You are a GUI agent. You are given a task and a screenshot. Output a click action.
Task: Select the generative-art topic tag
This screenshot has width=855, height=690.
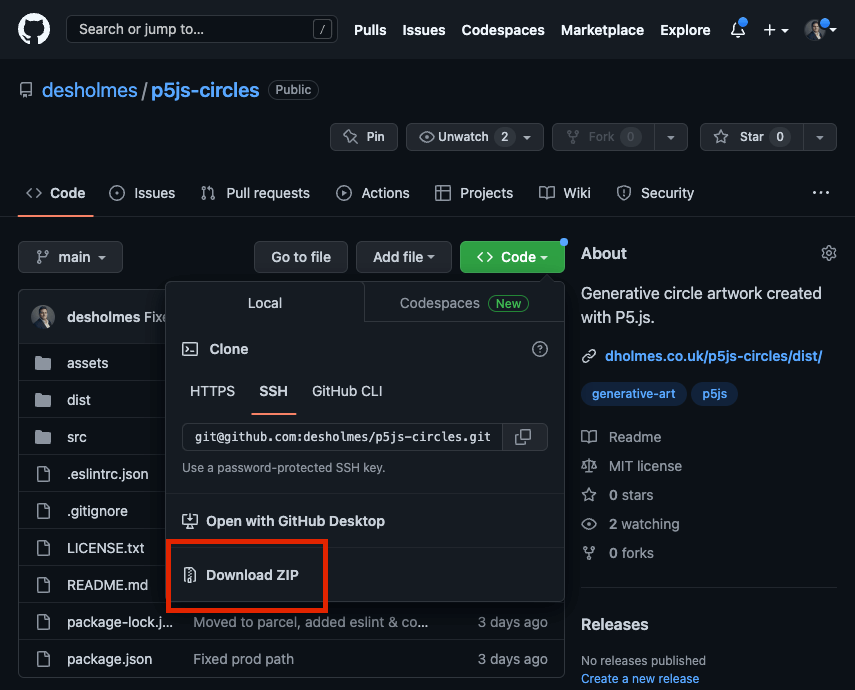pyautogui.click(x=634, y=394)
